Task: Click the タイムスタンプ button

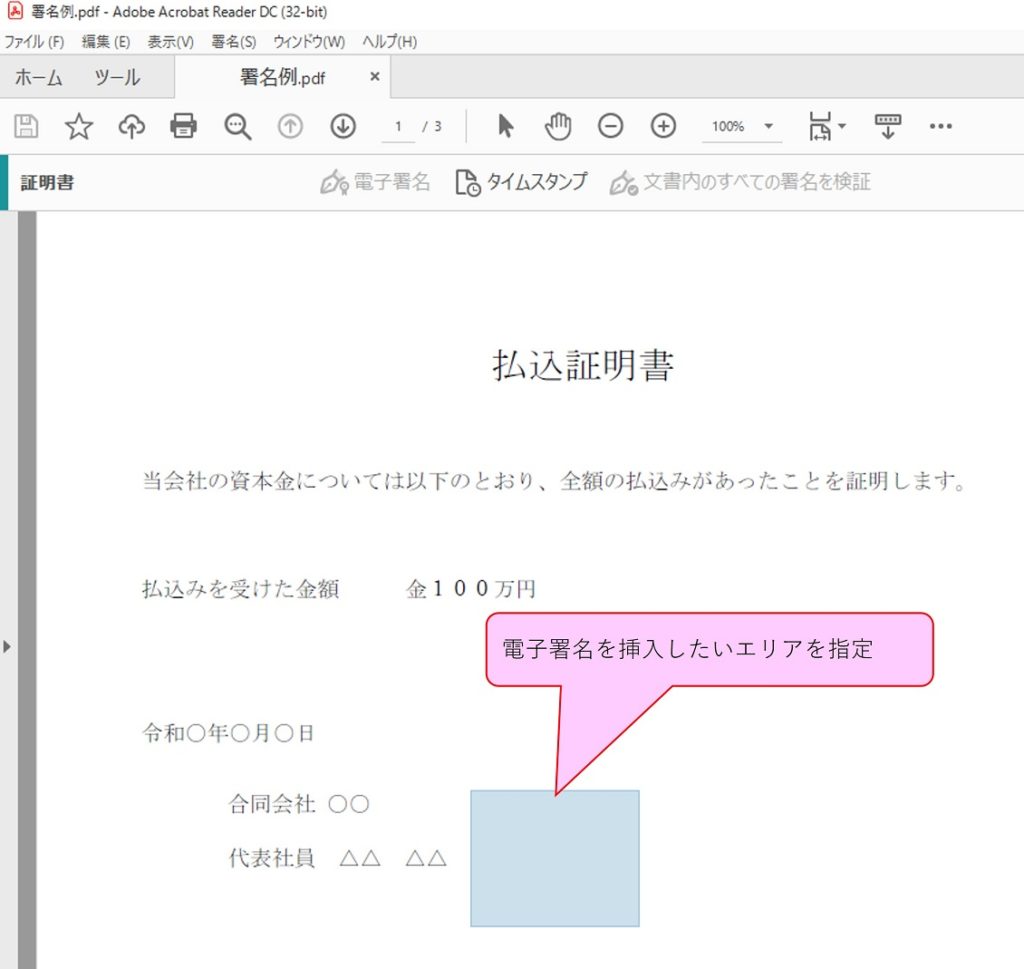Action: point(521,182)
